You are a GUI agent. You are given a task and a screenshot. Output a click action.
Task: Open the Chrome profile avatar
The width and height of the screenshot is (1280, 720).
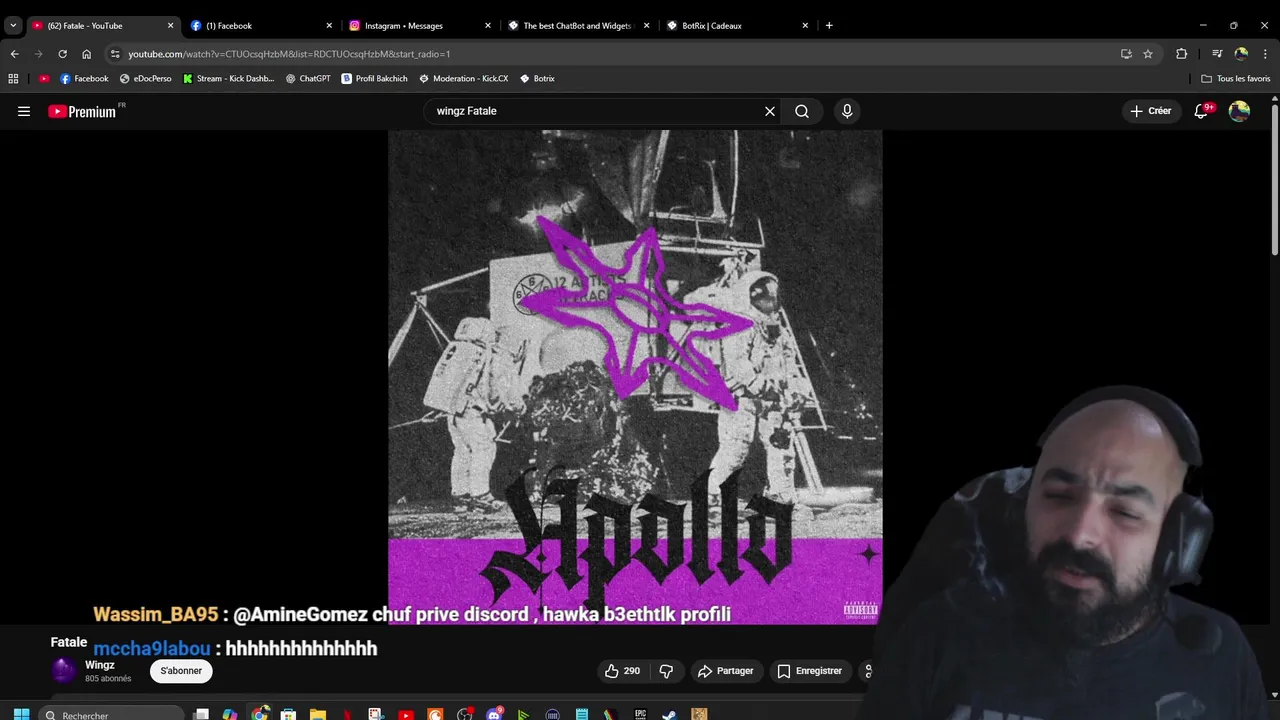tap(1241, 54)
